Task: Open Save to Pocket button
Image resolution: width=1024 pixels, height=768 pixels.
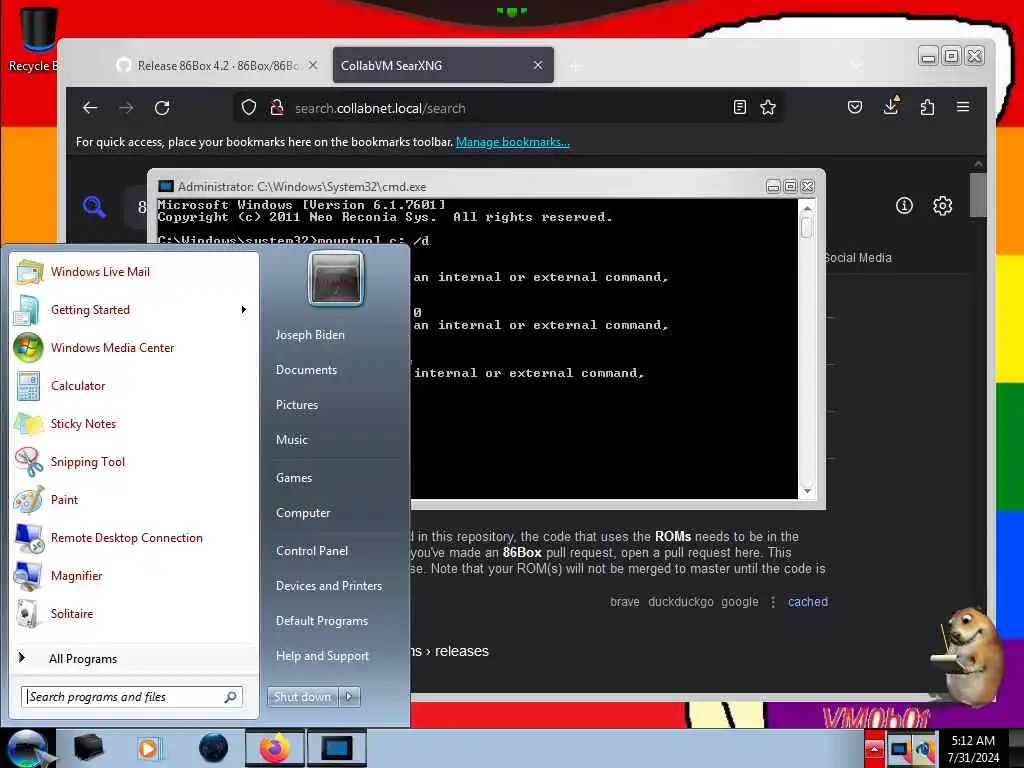Action: 855,107
